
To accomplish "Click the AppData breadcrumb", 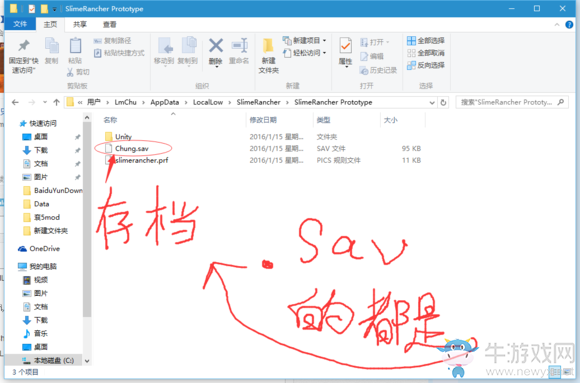I will point(165,102).
